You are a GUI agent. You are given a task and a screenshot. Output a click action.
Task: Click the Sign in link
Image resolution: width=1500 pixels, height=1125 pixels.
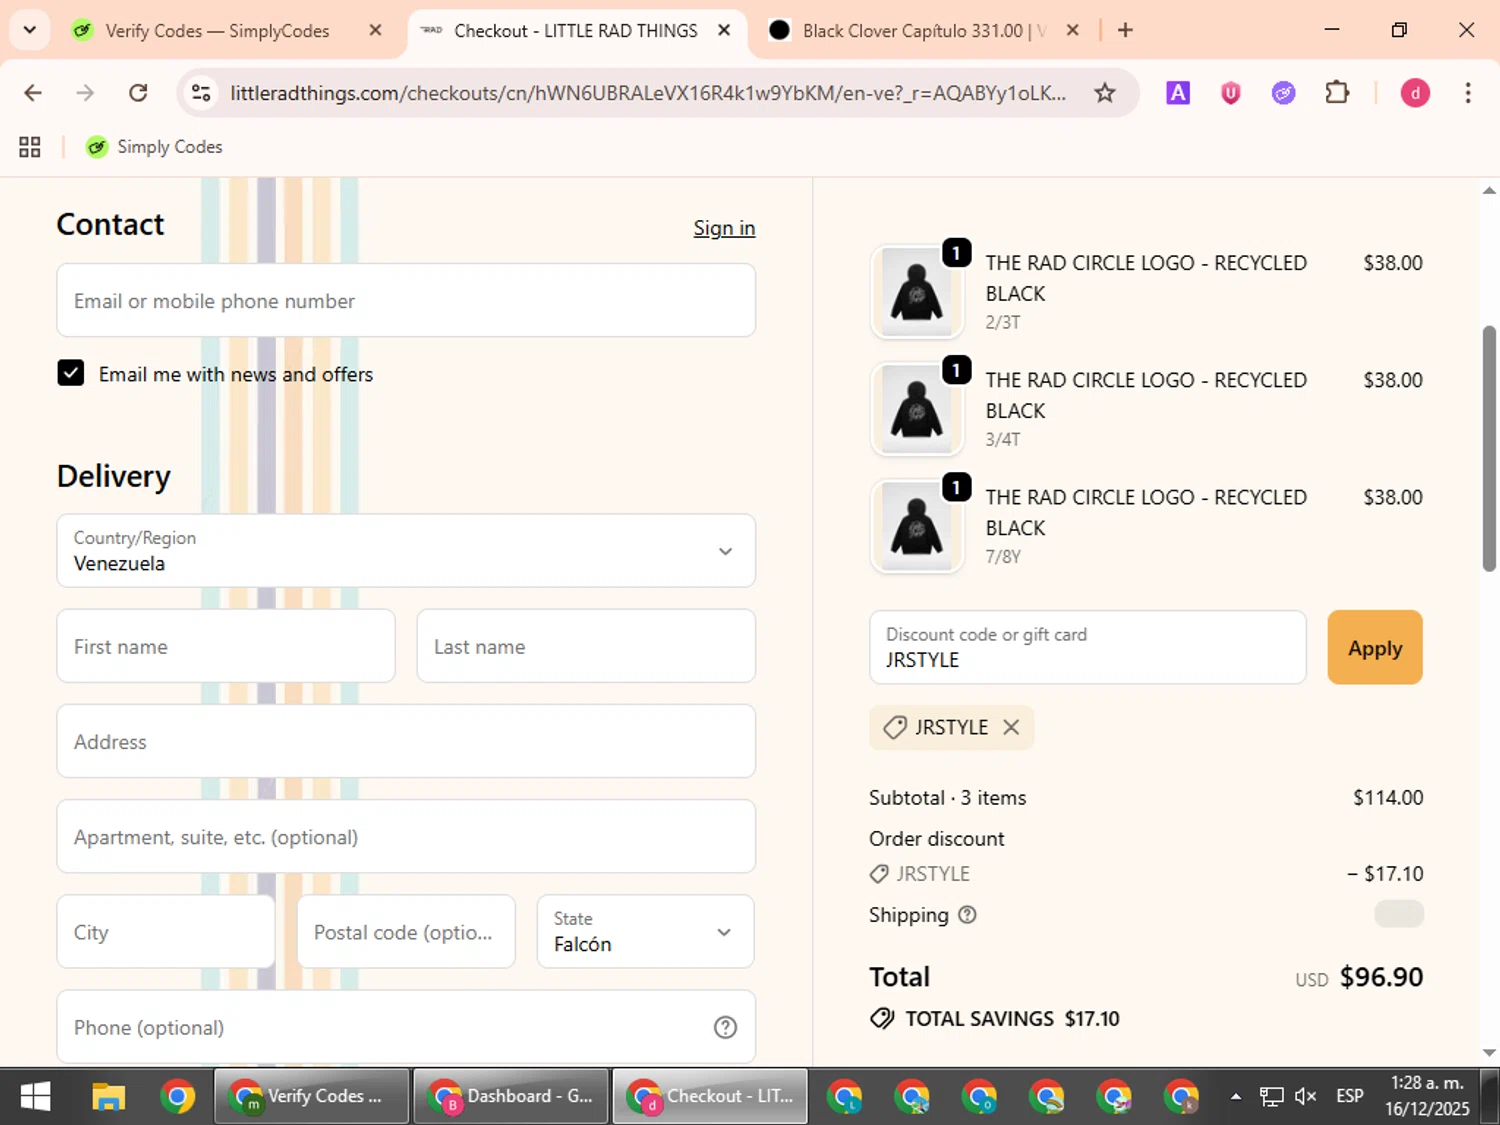click(724, 228)
